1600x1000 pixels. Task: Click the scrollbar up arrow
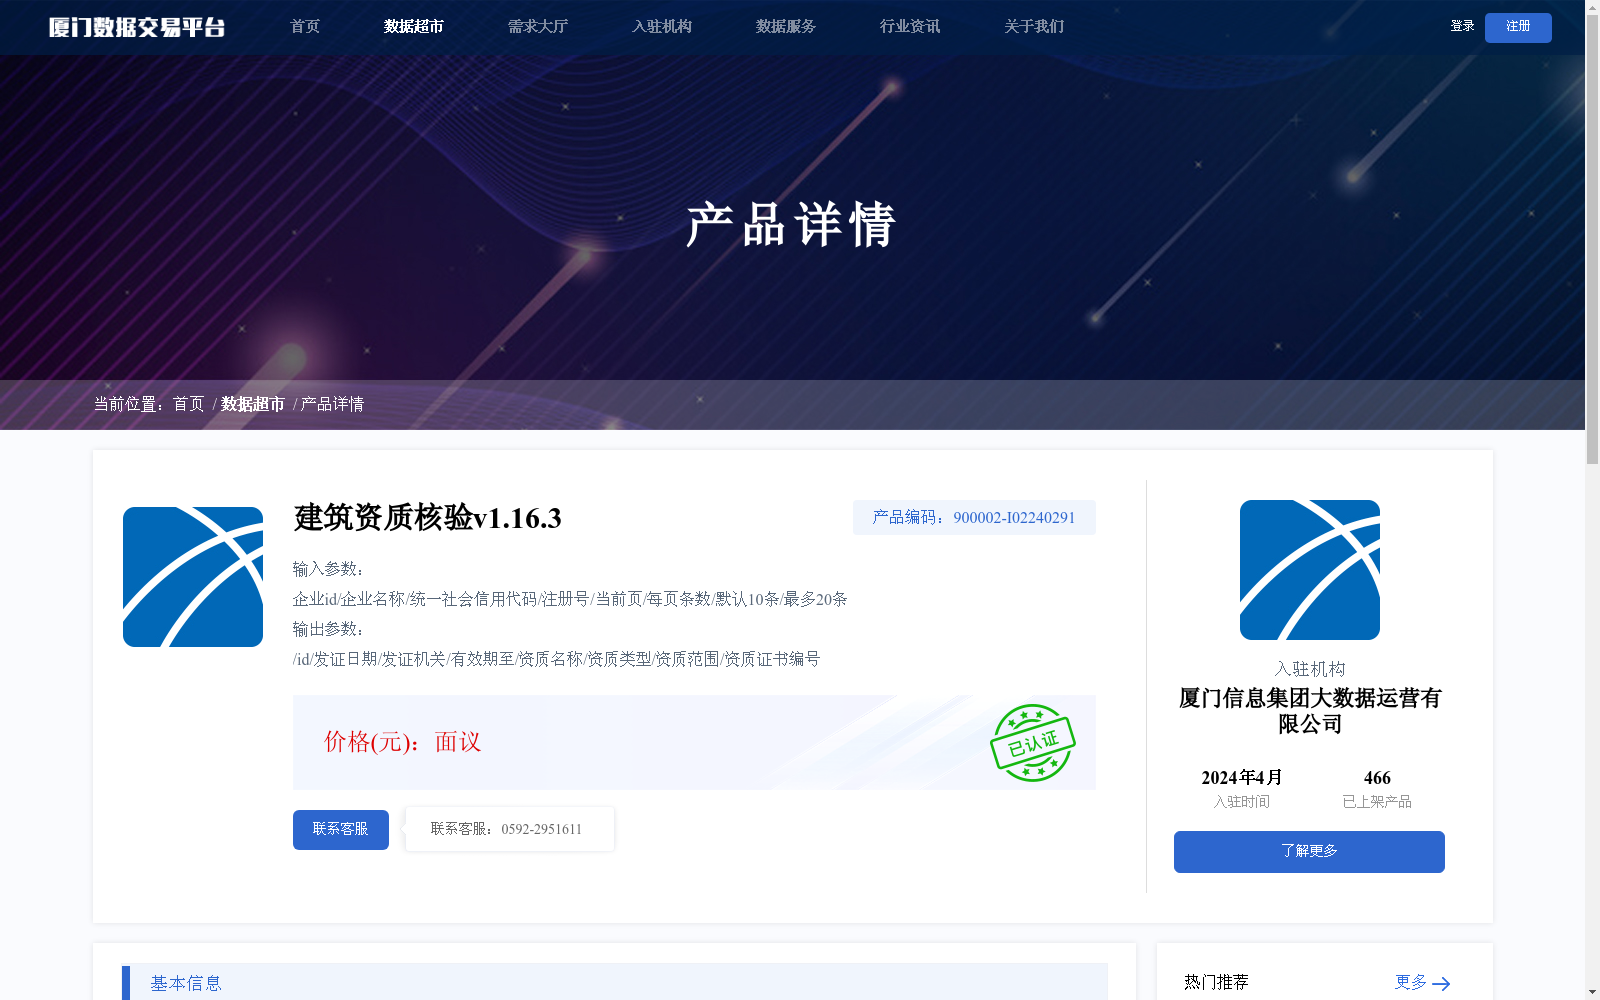pyautogui.click(x=1592, y=7)
